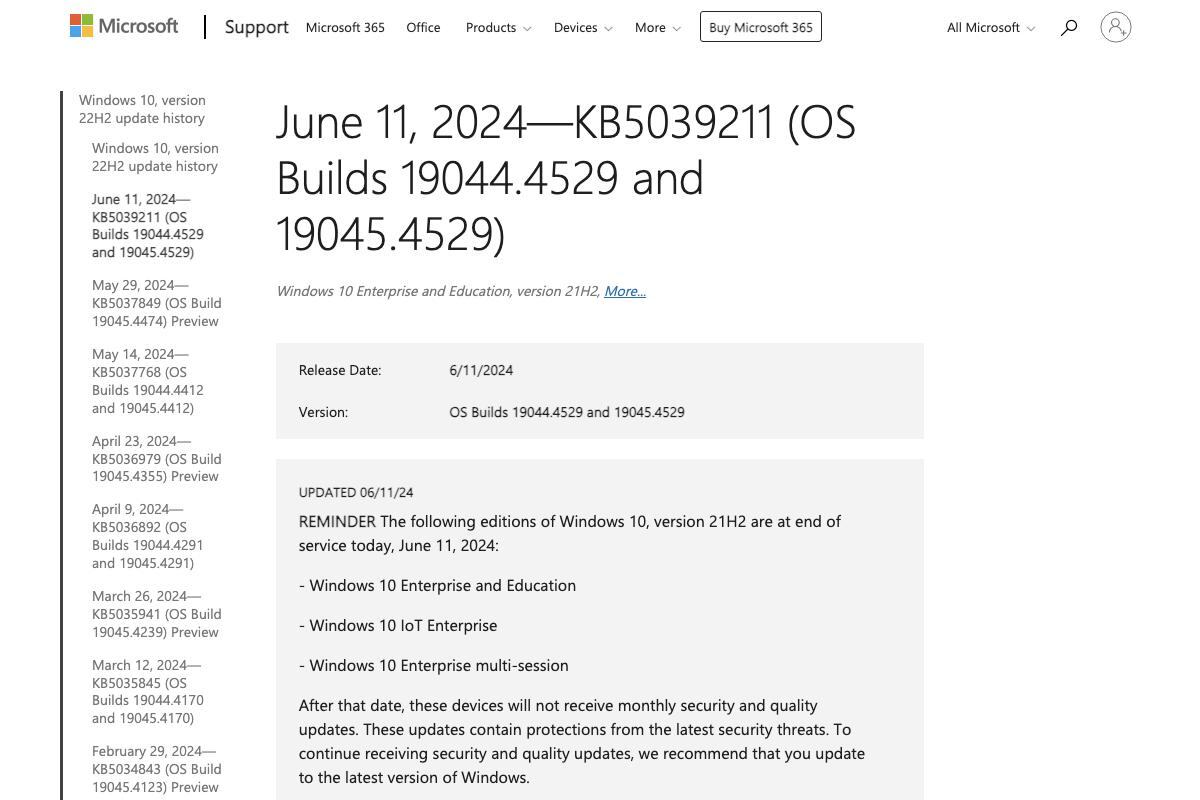
Task: Open February 29, 2024 KB5034843 Preview entry
Action: 157,769
